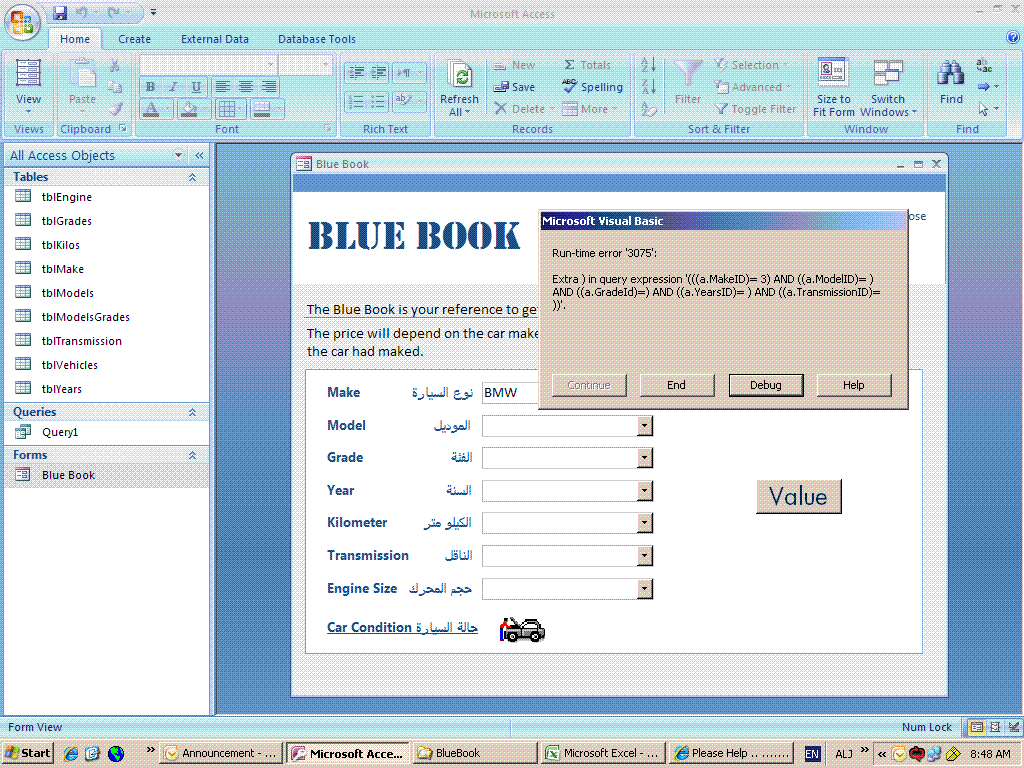
Task: Open the Grade combo box dropdown
Action: [x=645, y=458]
